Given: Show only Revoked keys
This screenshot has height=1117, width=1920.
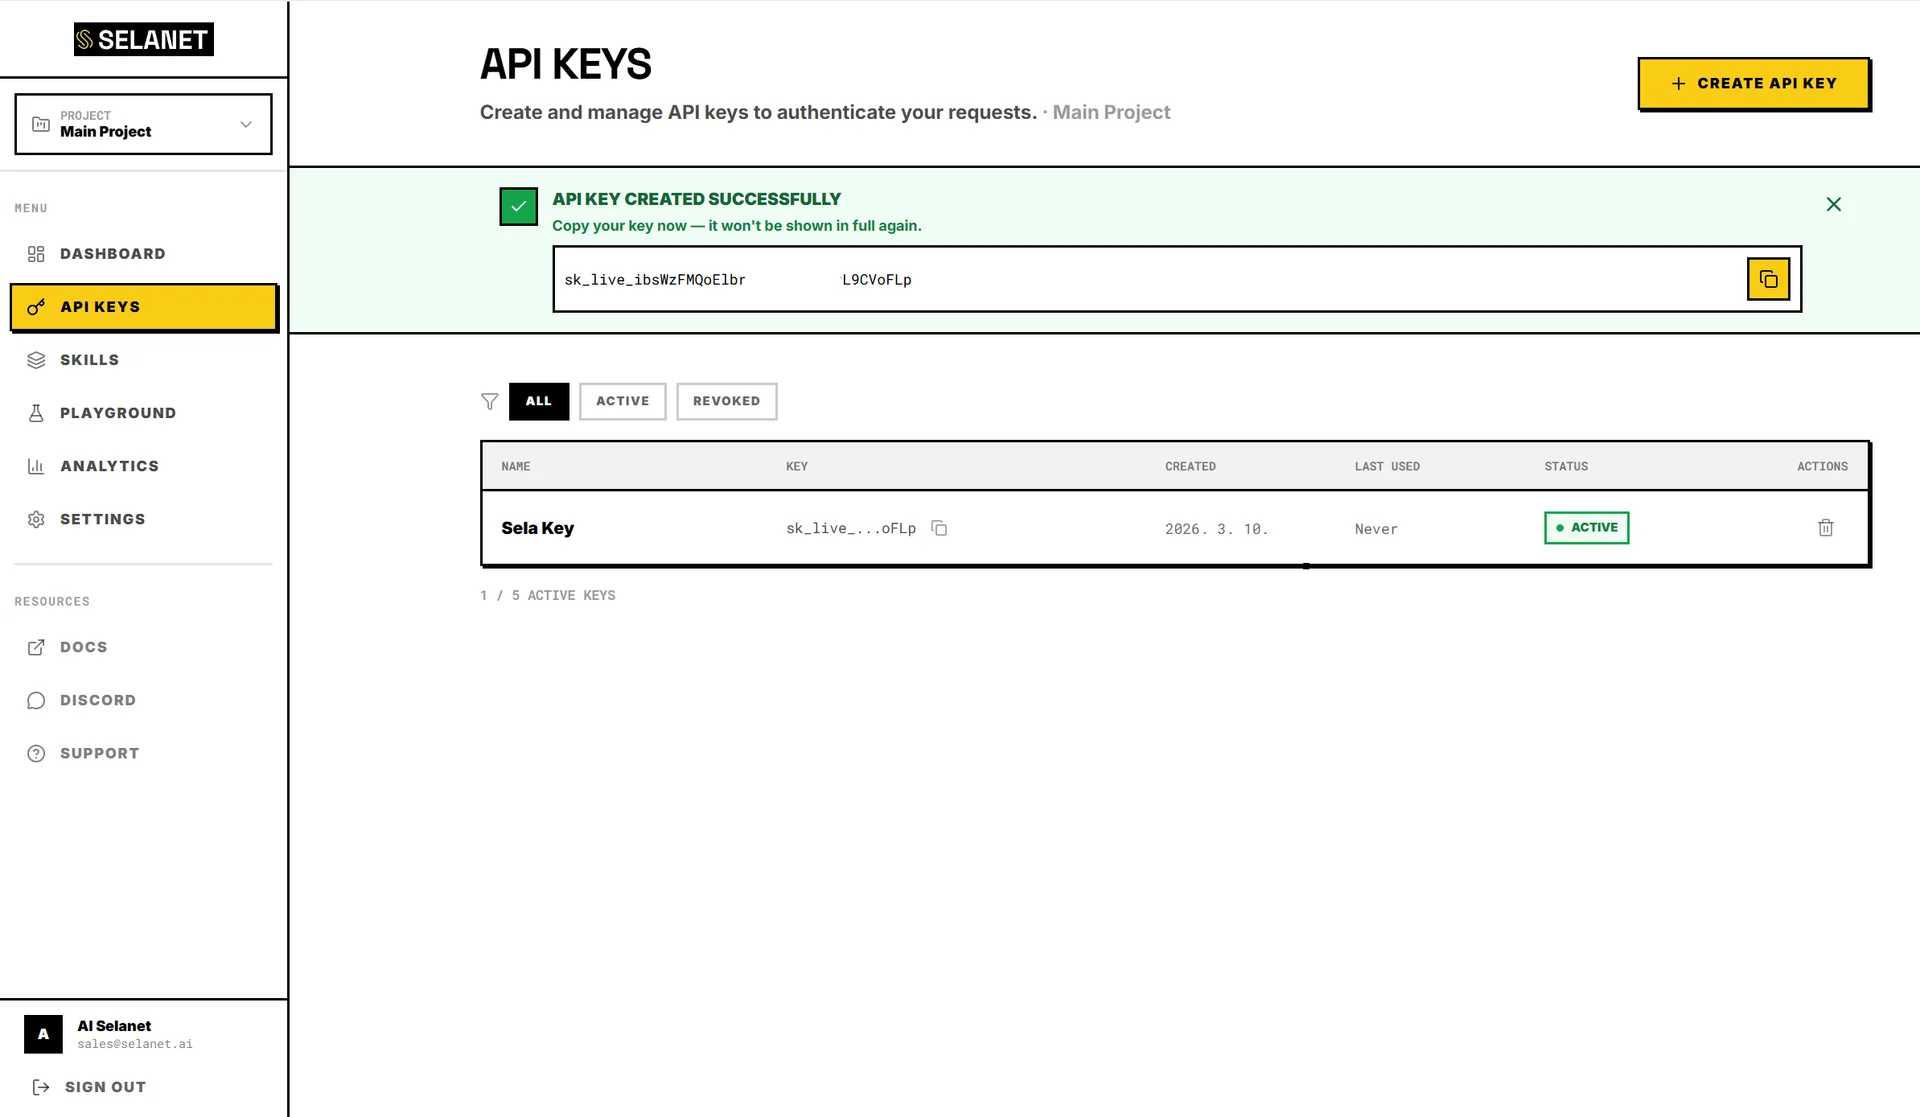Looking at the screenshot, I should coord(726,401).
